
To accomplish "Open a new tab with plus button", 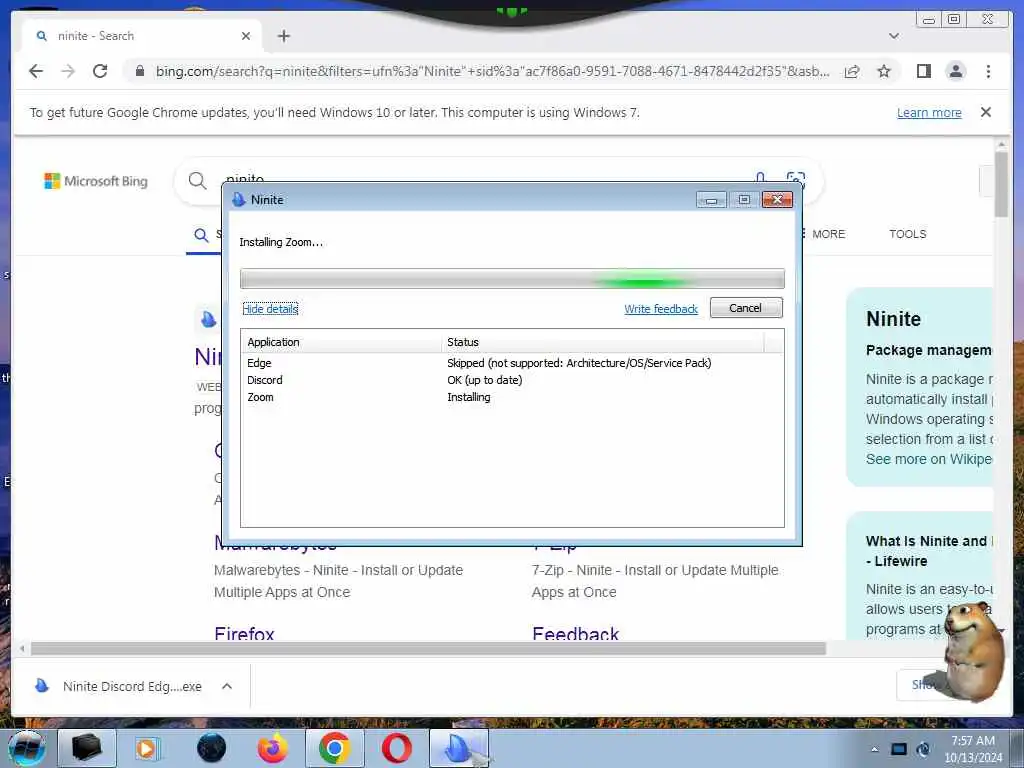I will click(283, 36).
